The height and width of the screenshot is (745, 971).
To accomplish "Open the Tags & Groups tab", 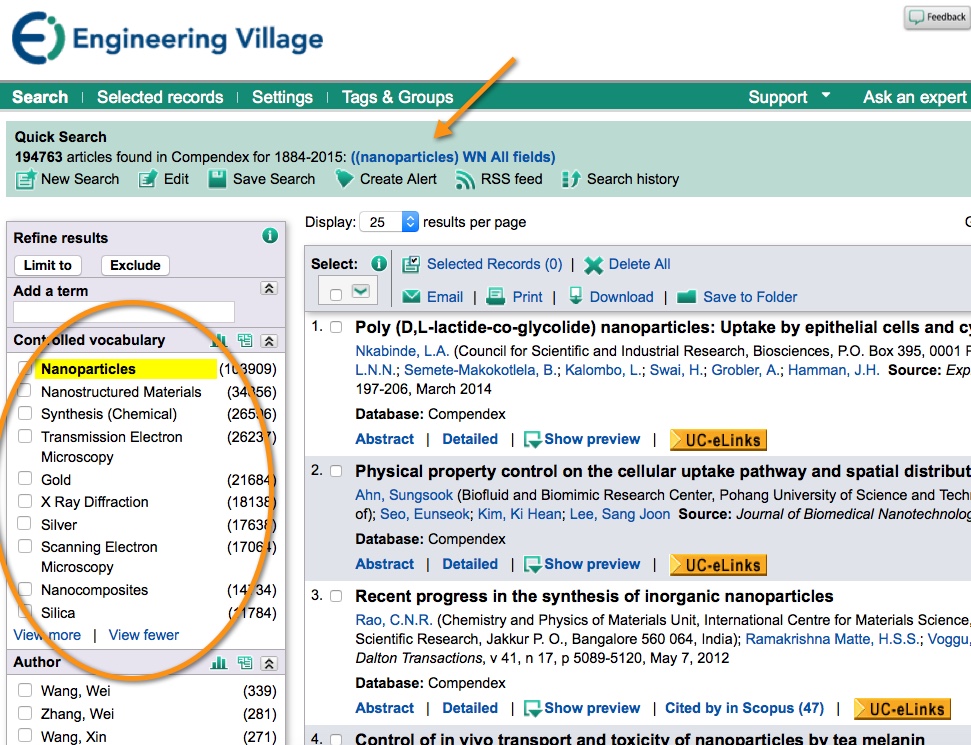I will (x=398, y=97).
